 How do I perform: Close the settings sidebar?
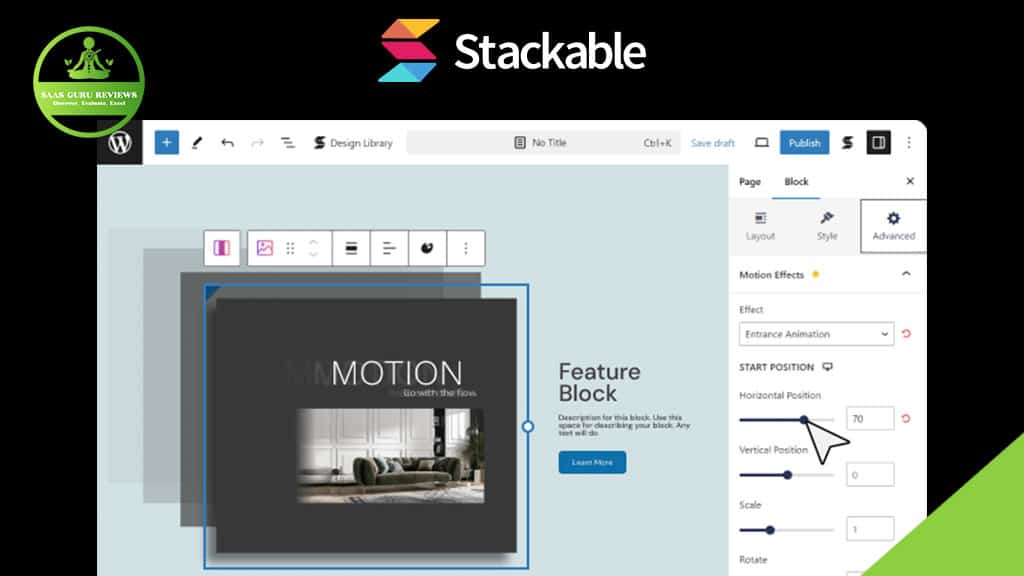tap(910, 181)
